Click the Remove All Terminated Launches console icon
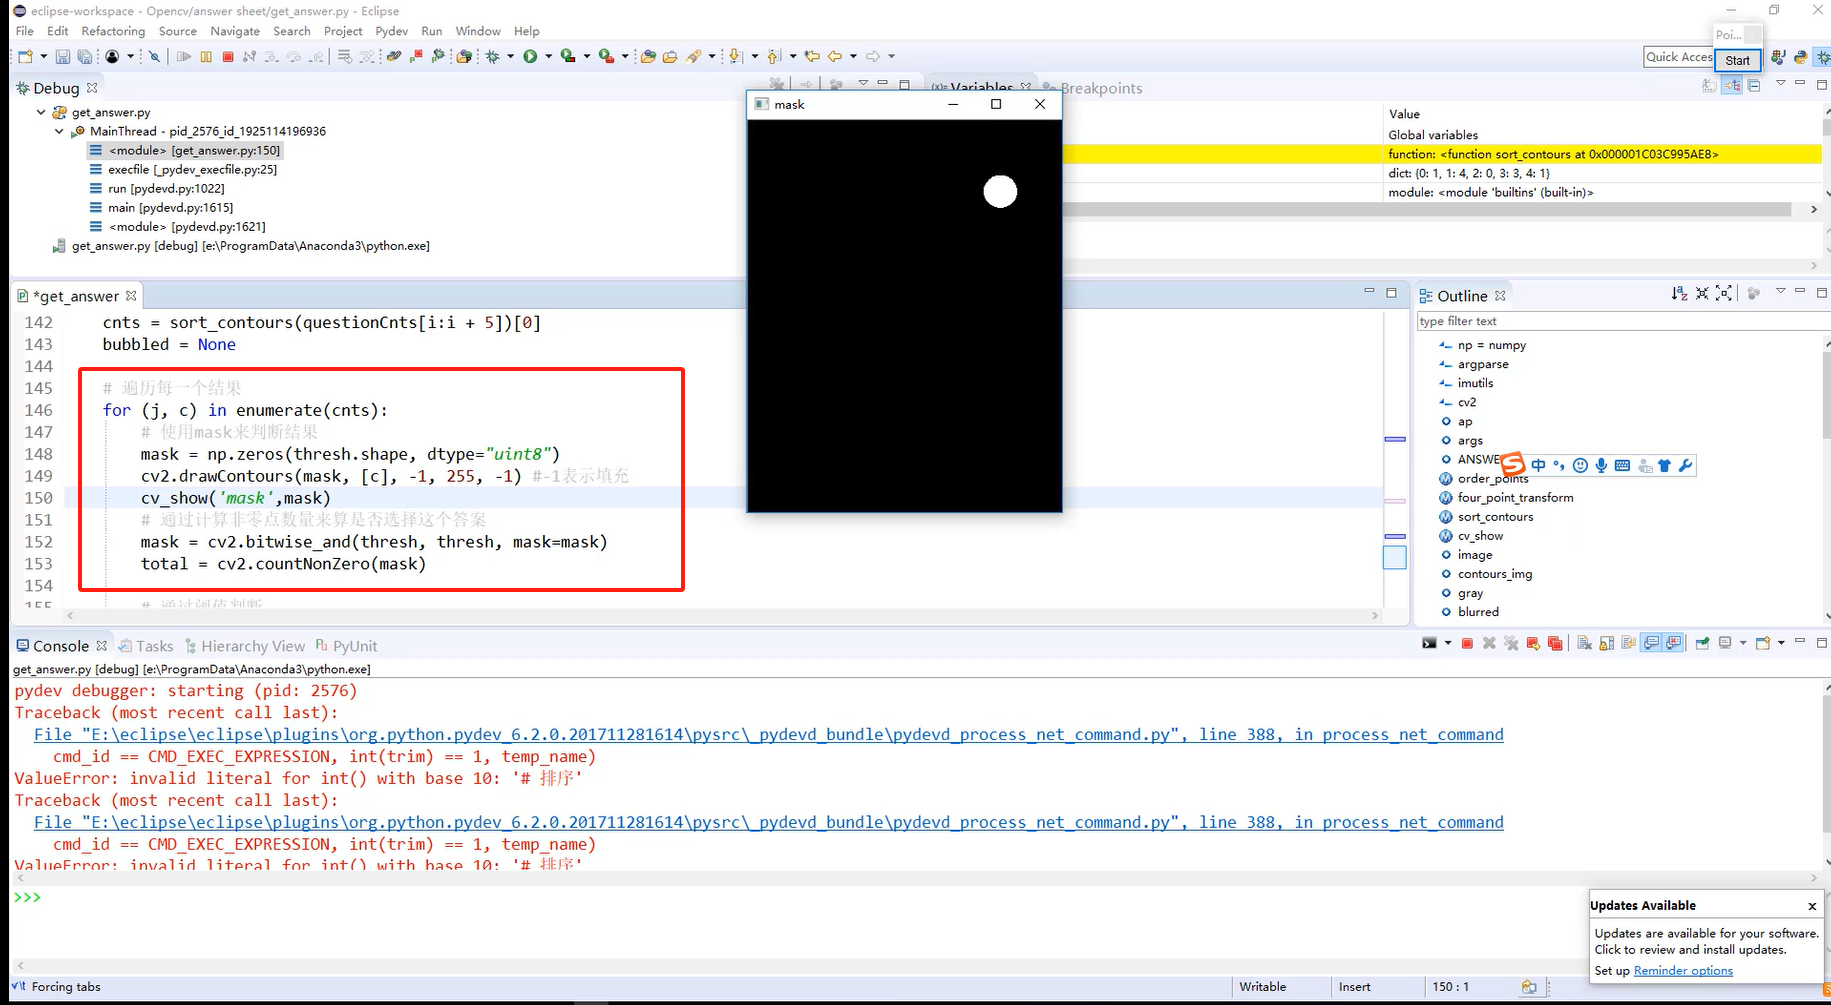 point(1511,643)
